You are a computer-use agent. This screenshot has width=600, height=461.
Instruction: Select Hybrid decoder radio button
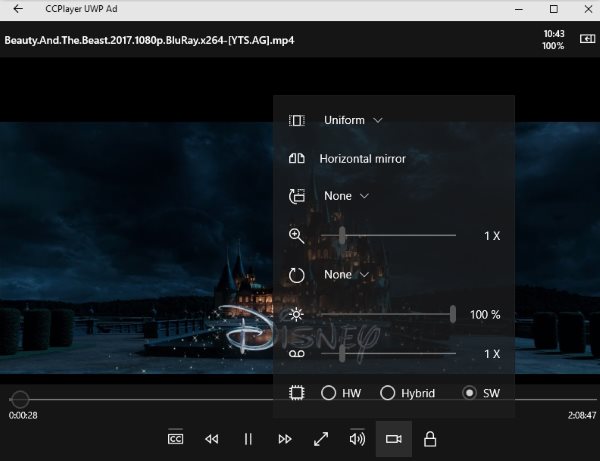tap(408, 393)
